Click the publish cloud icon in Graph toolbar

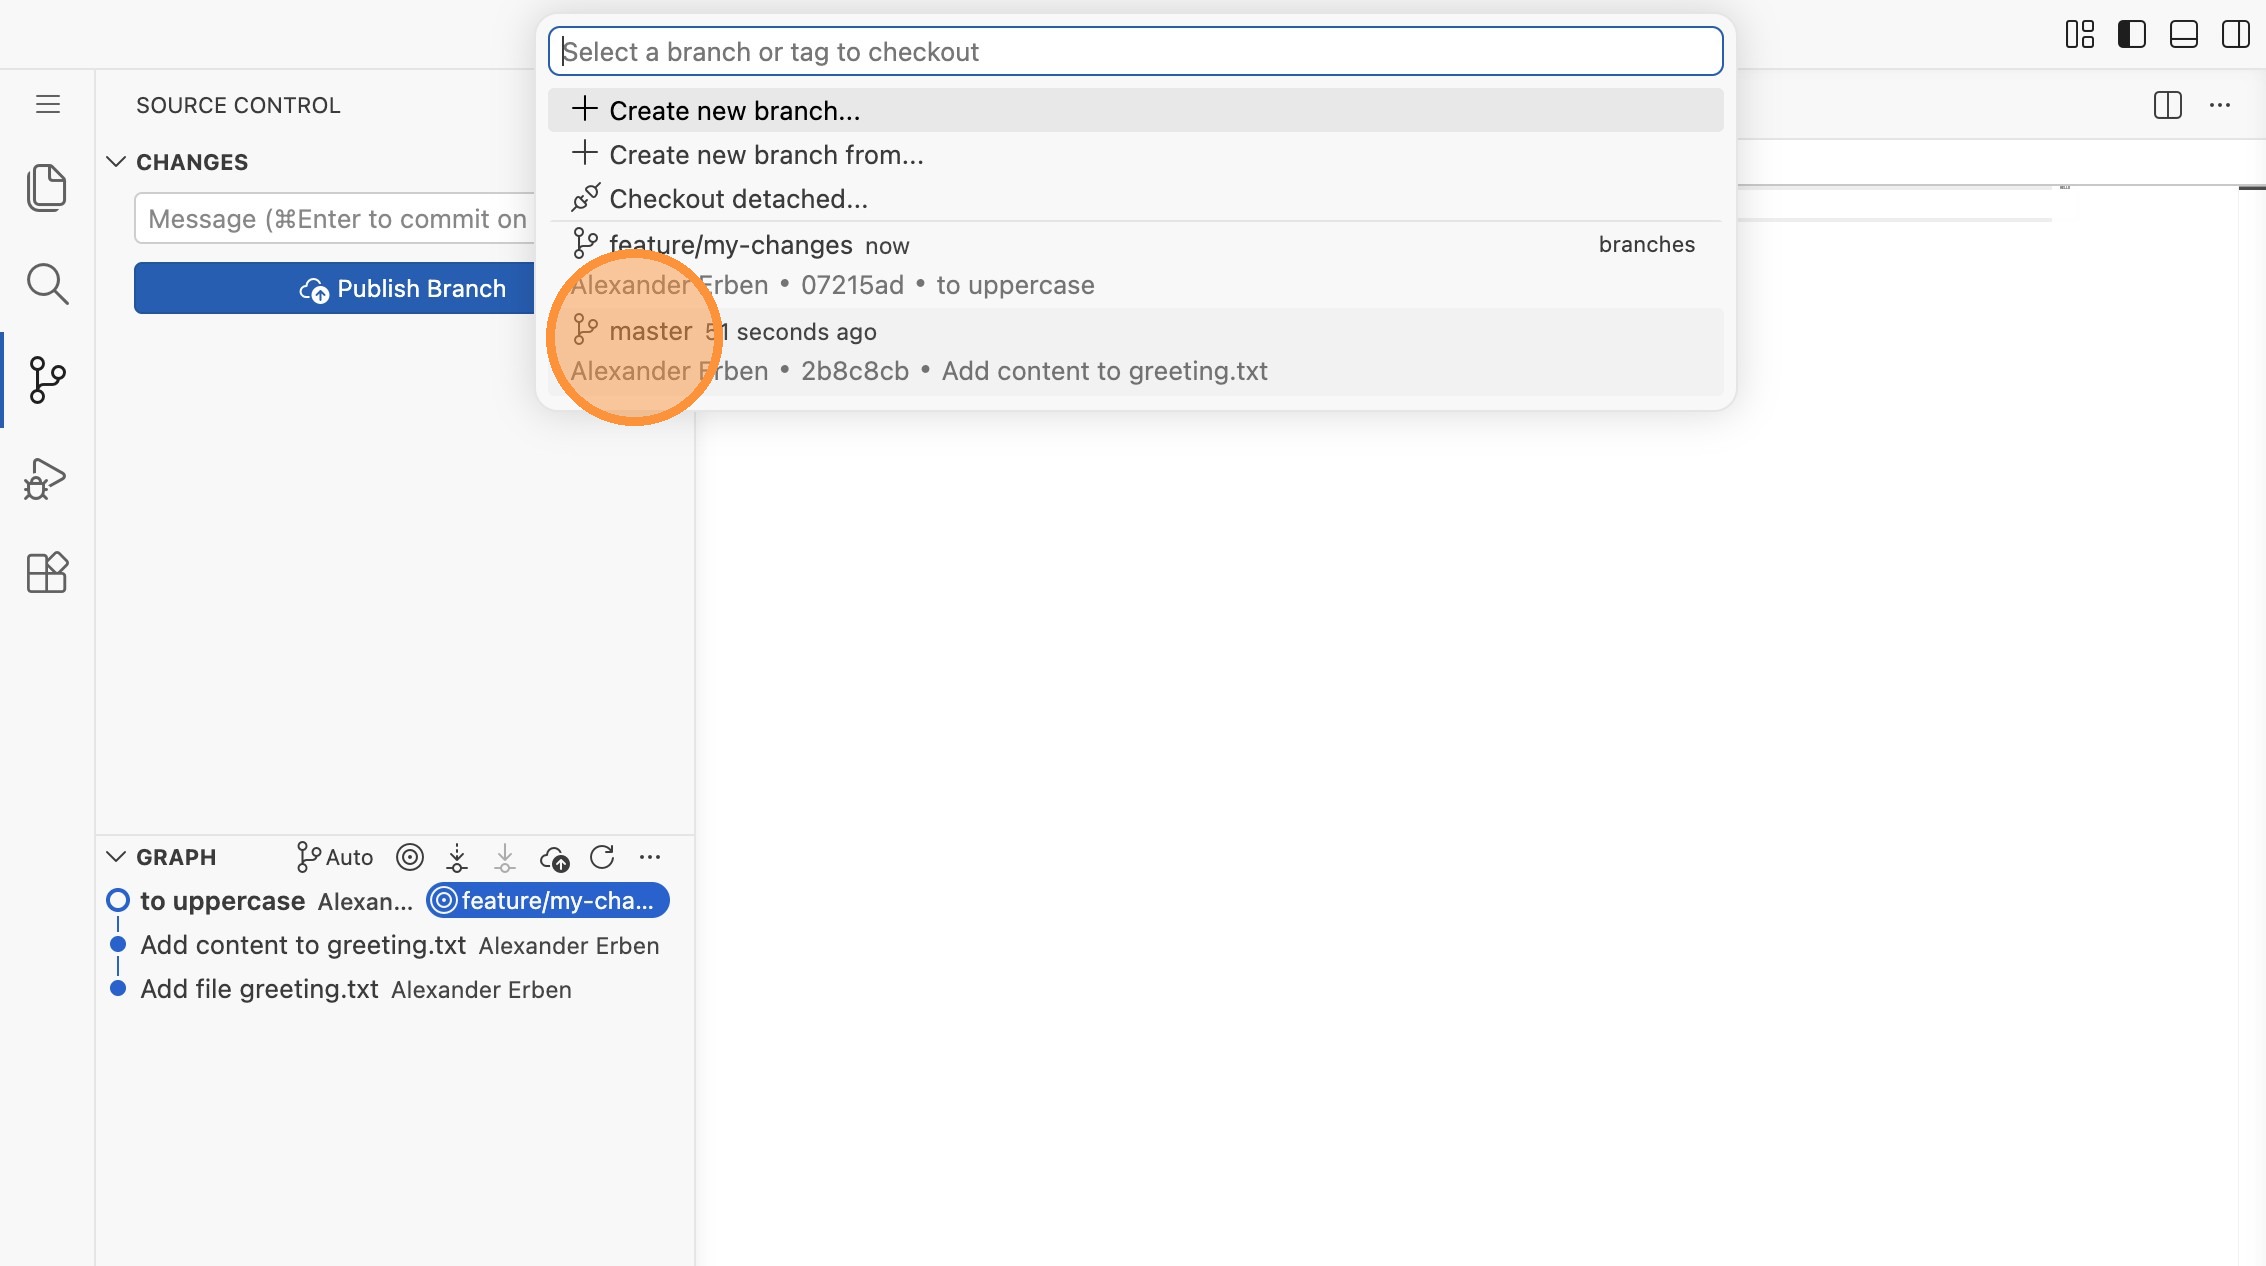pyautogui.click(x=554, y=857)
